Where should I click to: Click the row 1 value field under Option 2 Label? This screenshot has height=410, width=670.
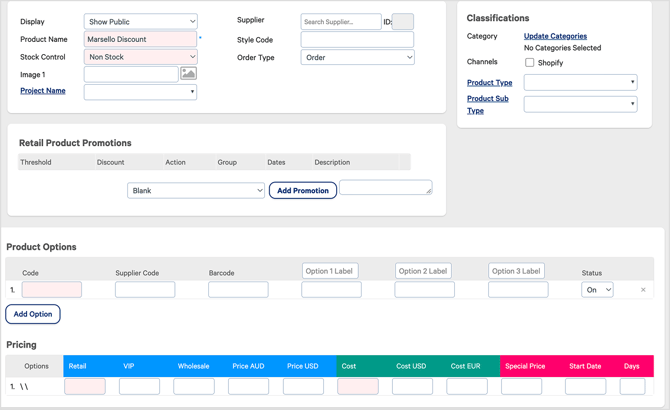[424, 290]
